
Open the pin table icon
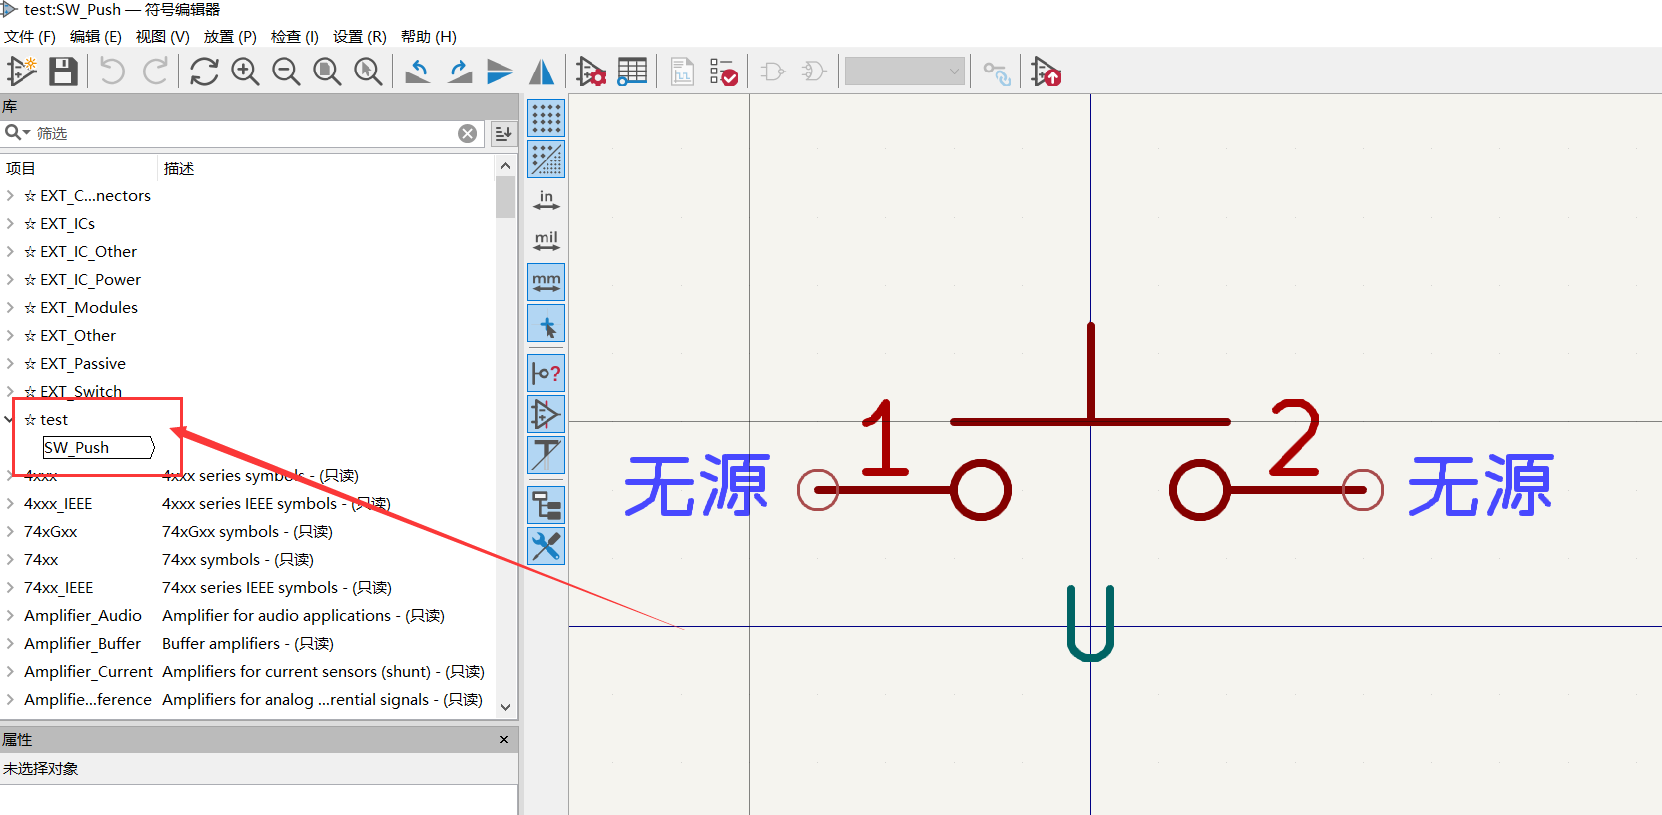click(632, 72)
